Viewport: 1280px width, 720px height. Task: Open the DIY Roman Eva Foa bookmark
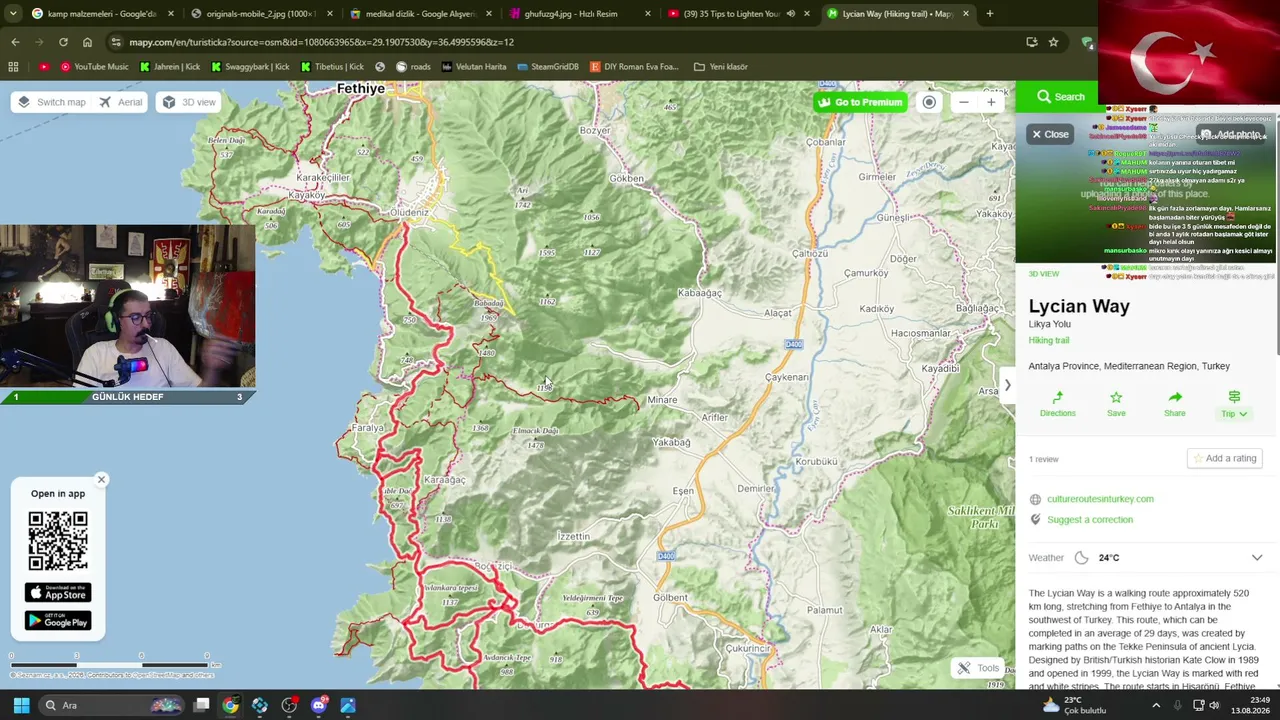(x=634, y=67)
